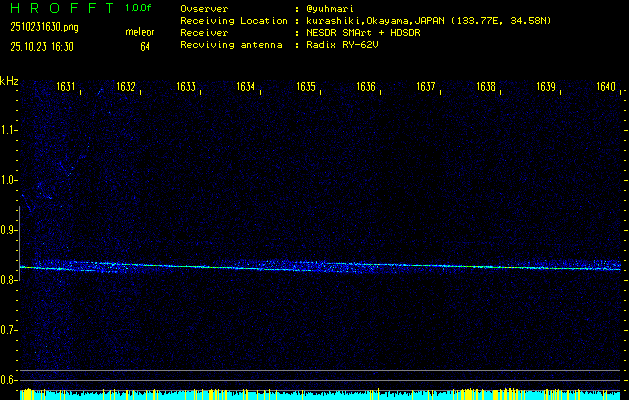
Task: Click the observer name @yuhmari
Action: point(333,8)
